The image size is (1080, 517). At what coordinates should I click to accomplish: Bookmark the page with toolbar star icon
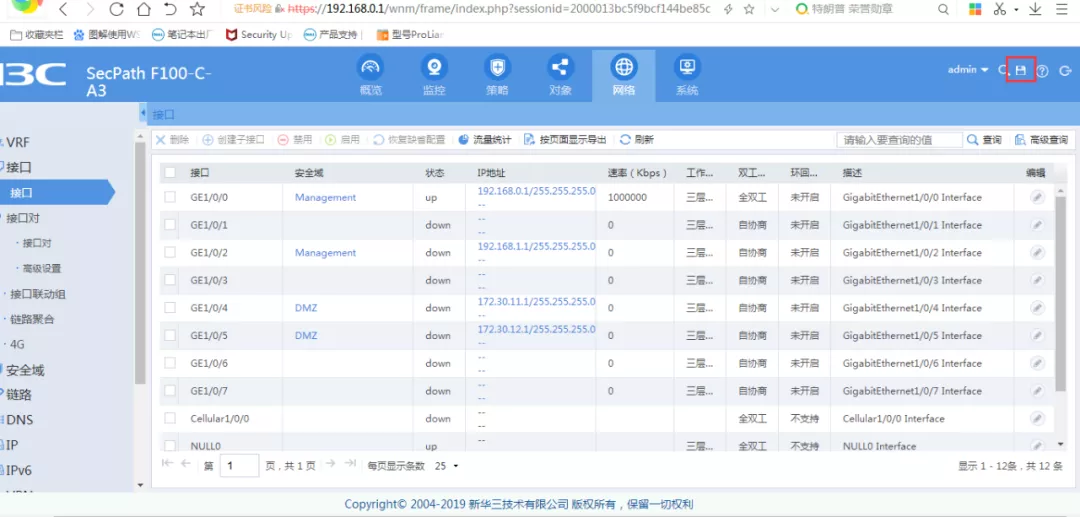pos(198,9)
